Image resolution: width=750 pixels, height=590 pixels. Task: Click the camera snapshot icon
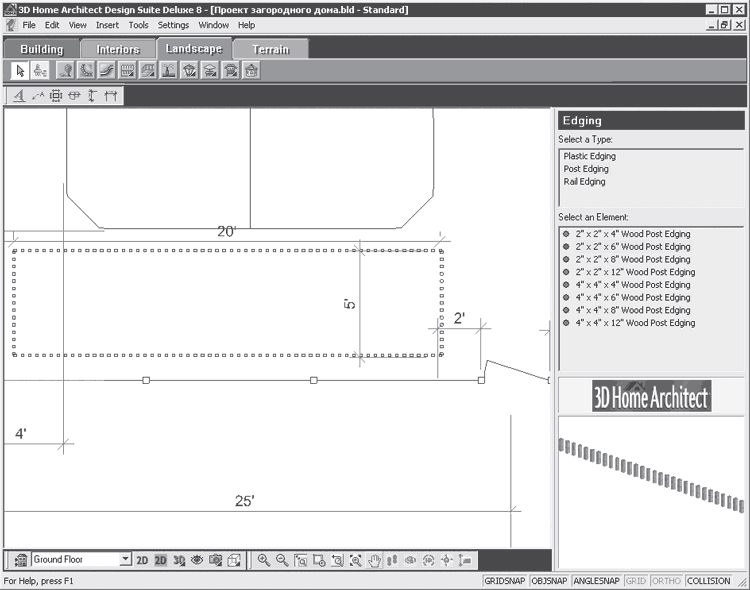214,560
